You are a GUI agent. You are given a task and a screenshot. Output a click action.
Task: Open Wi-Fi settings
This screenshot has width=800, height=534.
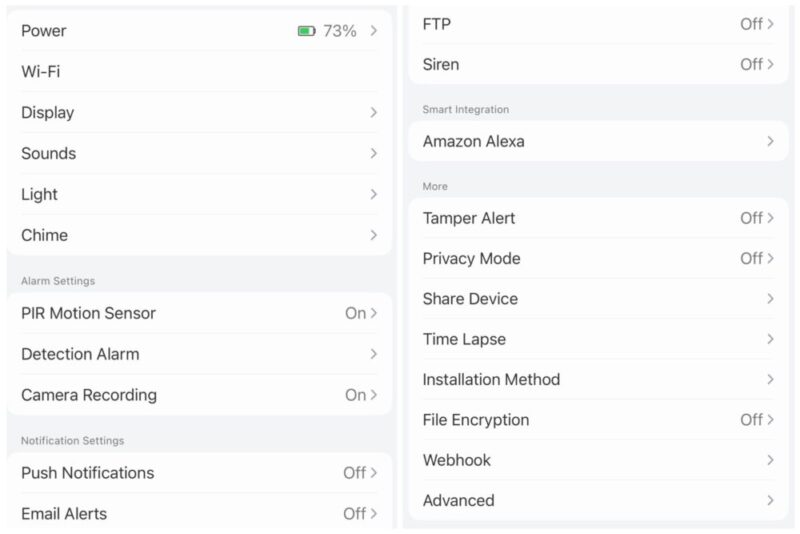pyautogui.click(x=199, y=71)
